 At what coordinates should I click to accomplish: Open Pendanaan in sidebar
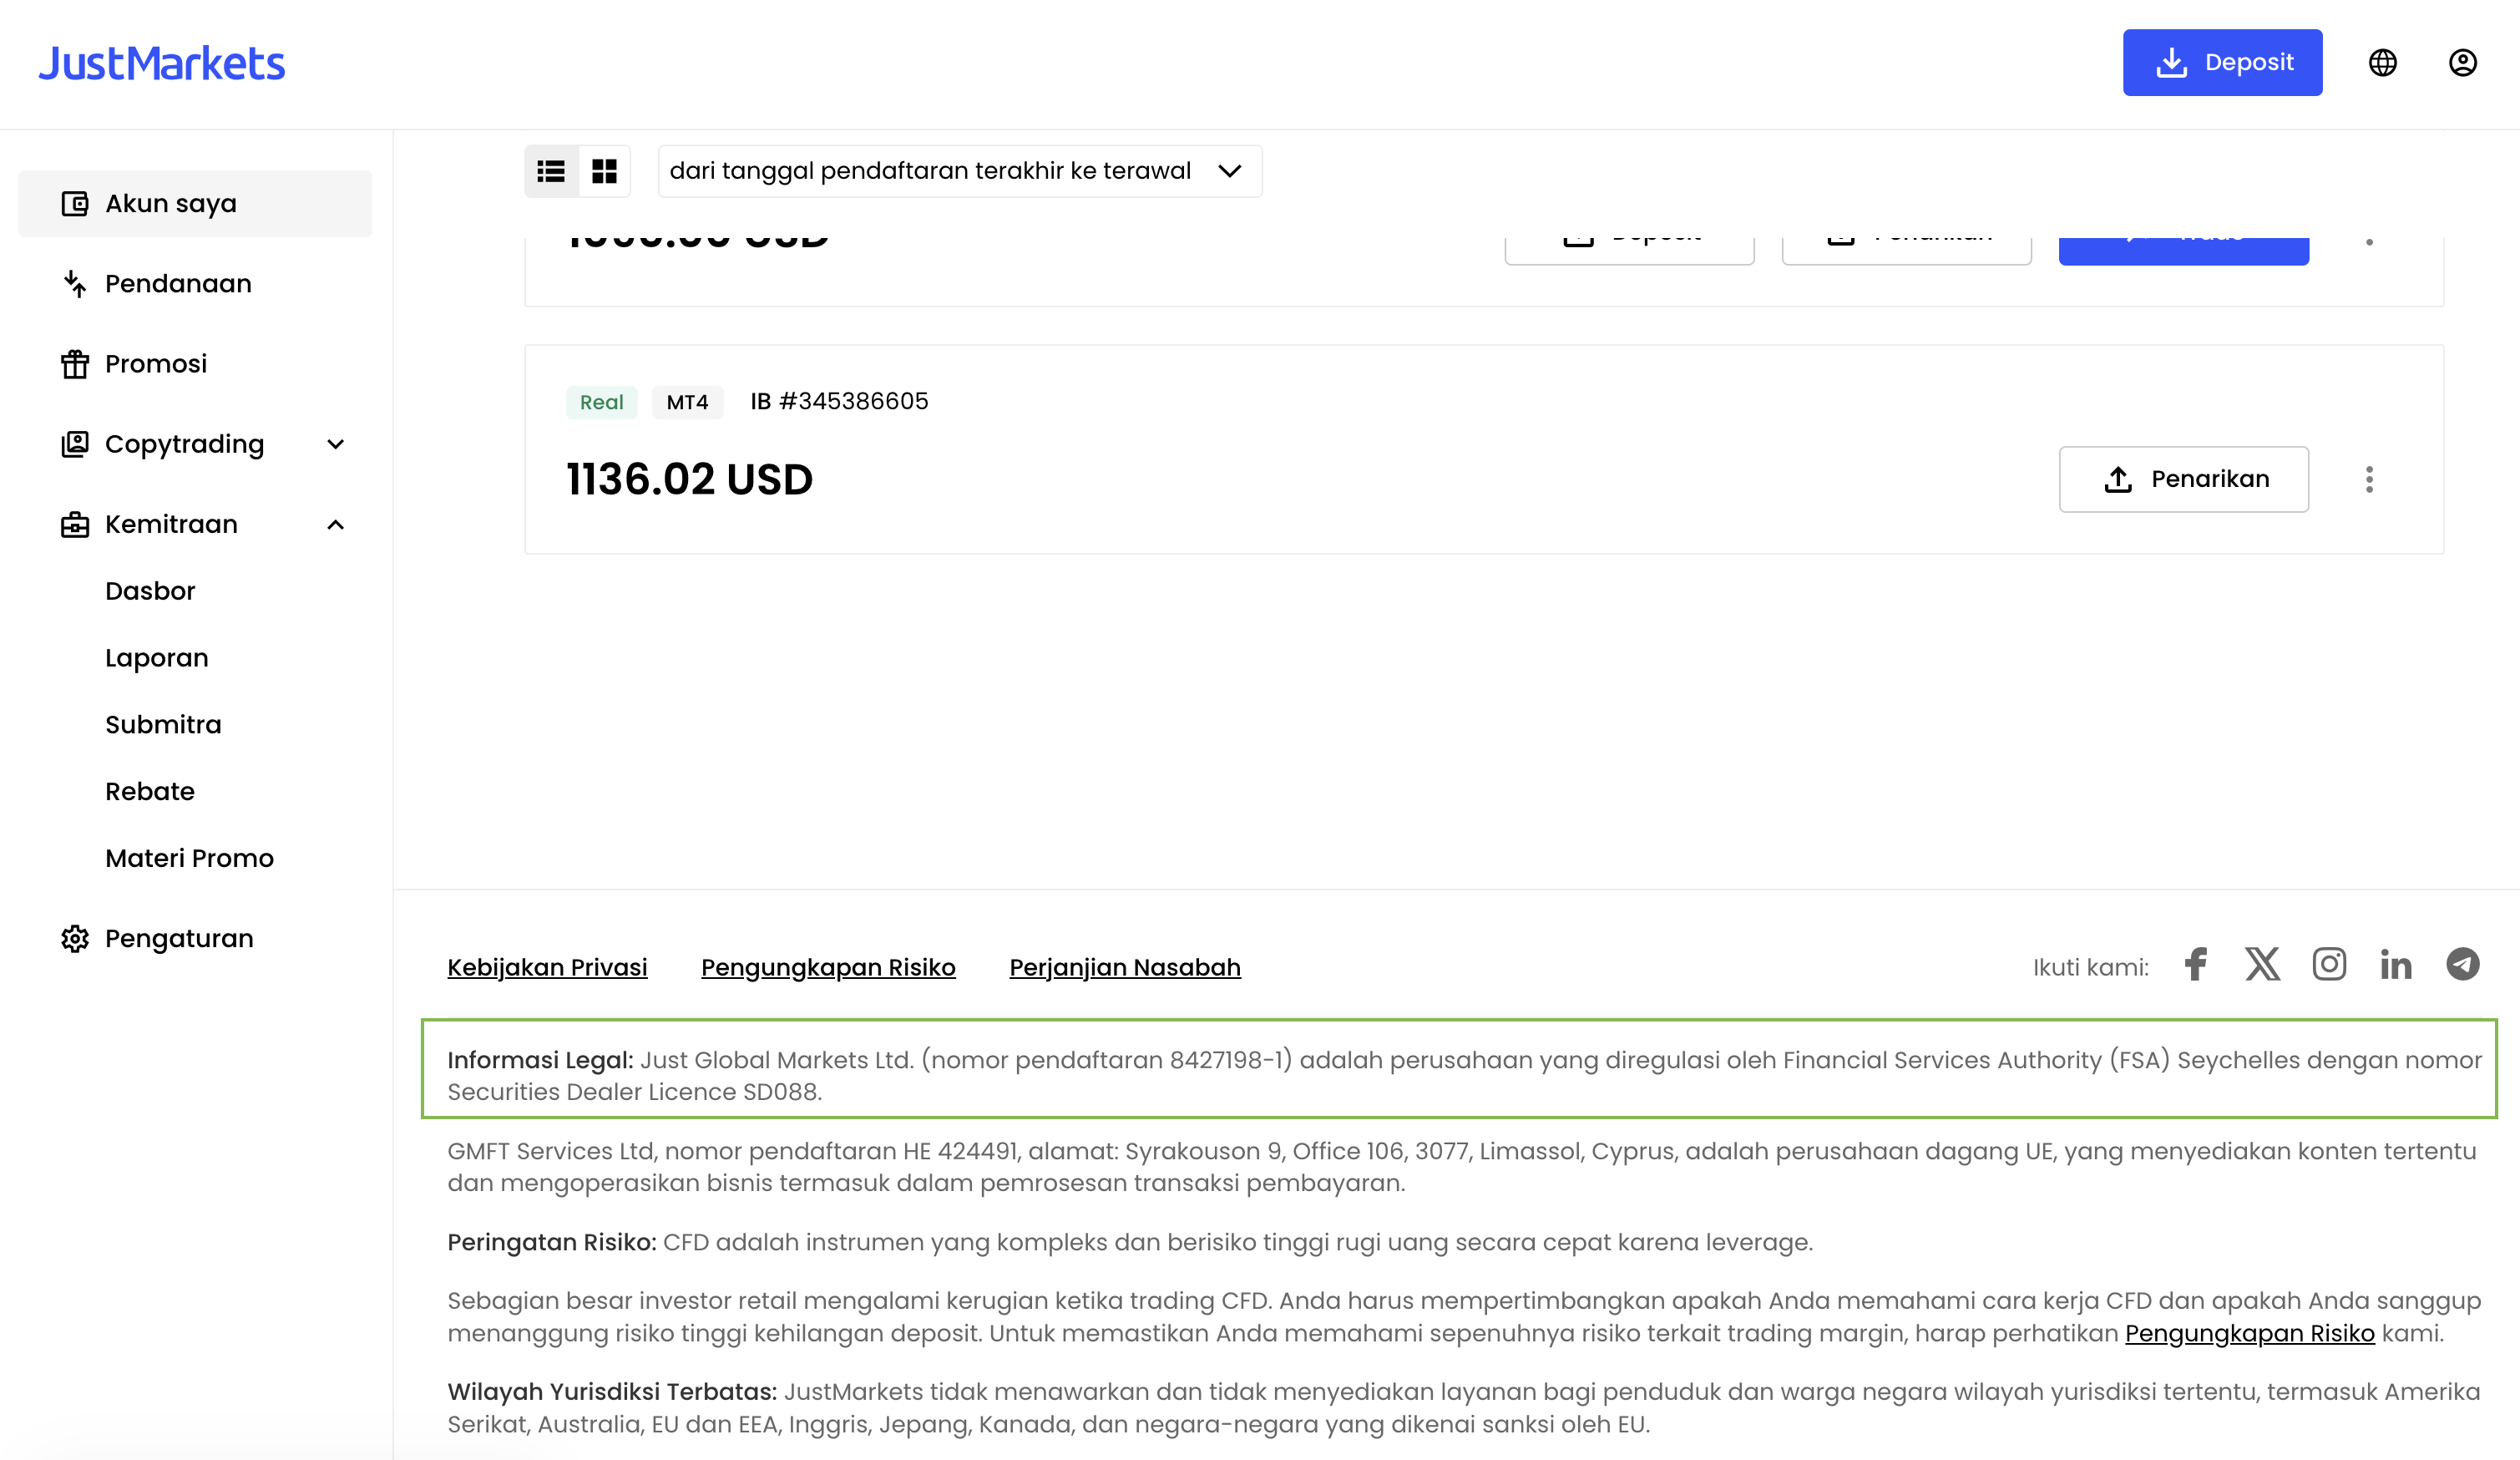pyautogui.click(x=195, y=284)
